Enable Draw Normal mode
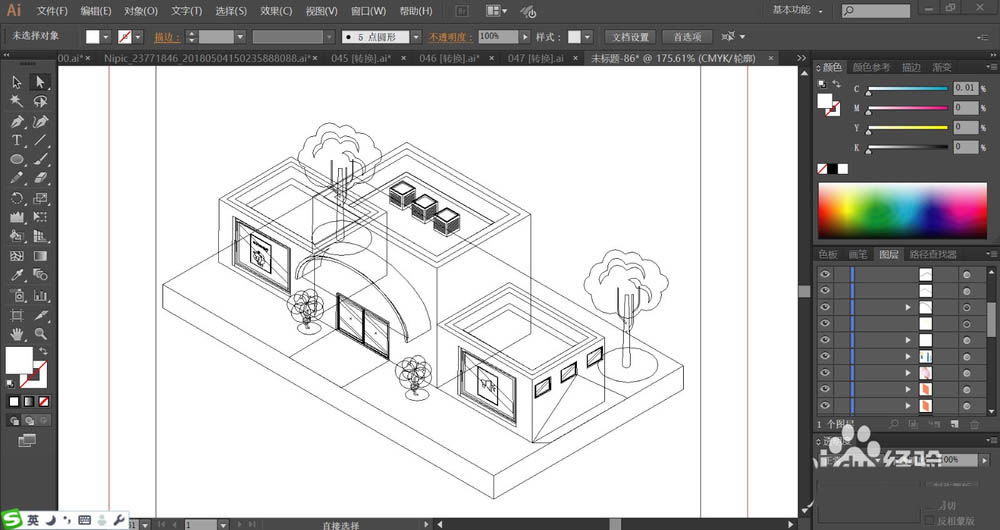This screenshot has height=530, width=1000. coord(14,420)
